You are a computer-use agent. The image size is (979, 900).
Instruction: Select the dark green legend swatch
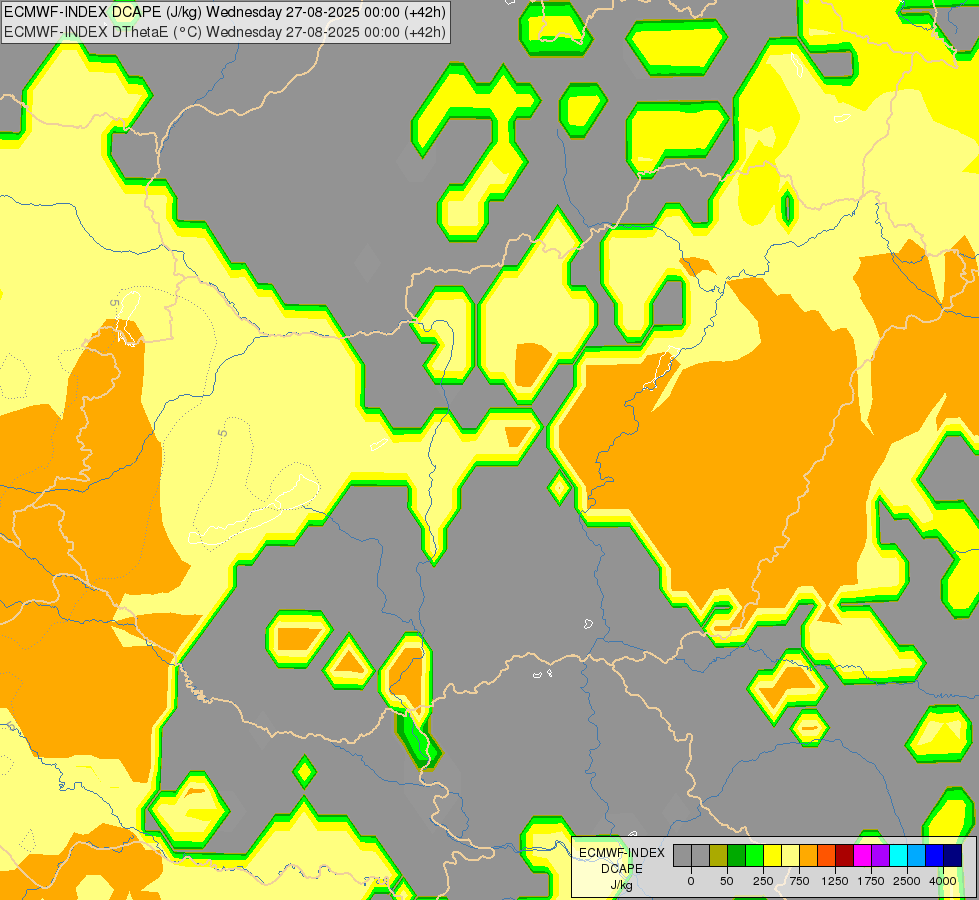(x=736, y=855)
